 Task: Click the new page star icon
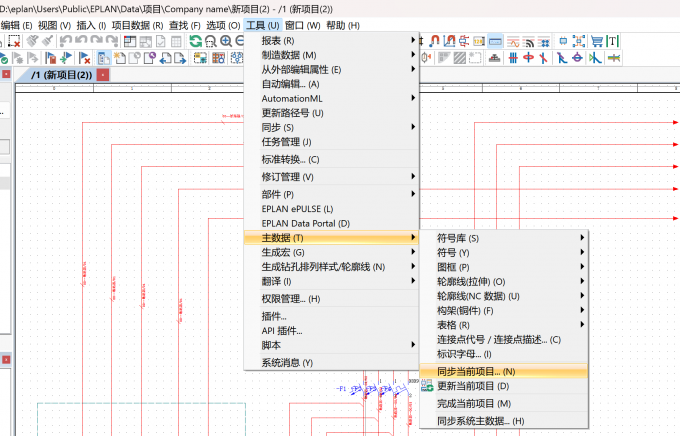click(119, 58)
